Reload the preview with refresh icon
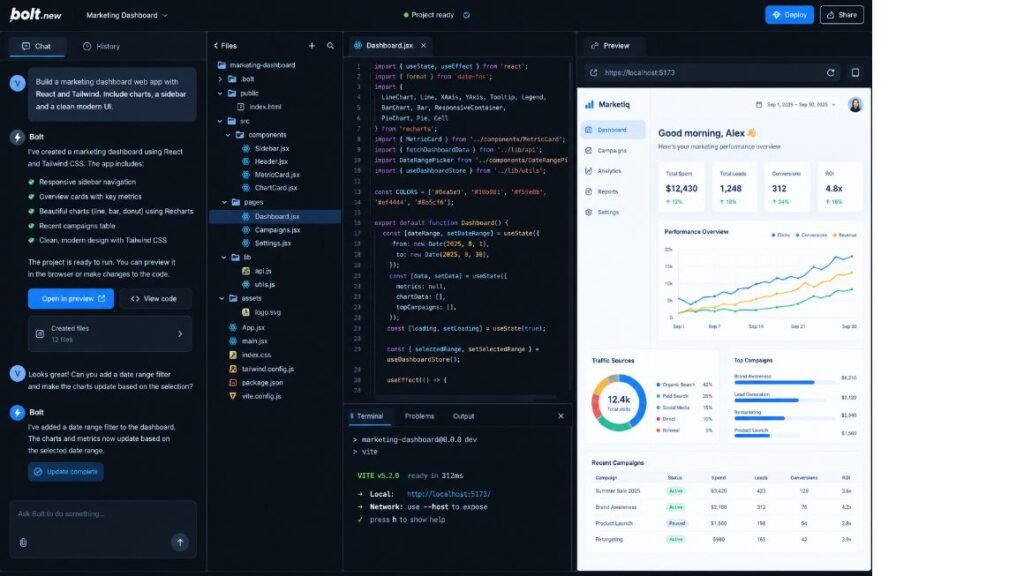1024x576 pixels. tap(831, 72)
